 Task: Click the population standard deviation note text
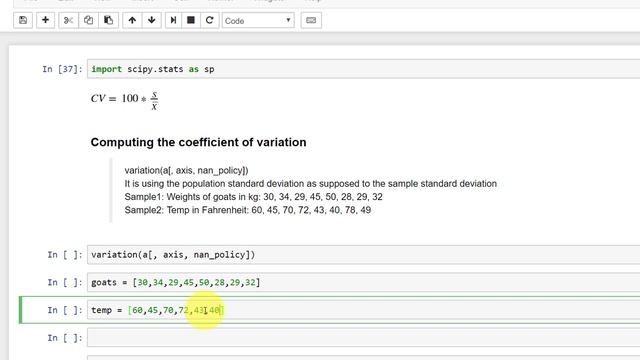click(x=311, y=184)
